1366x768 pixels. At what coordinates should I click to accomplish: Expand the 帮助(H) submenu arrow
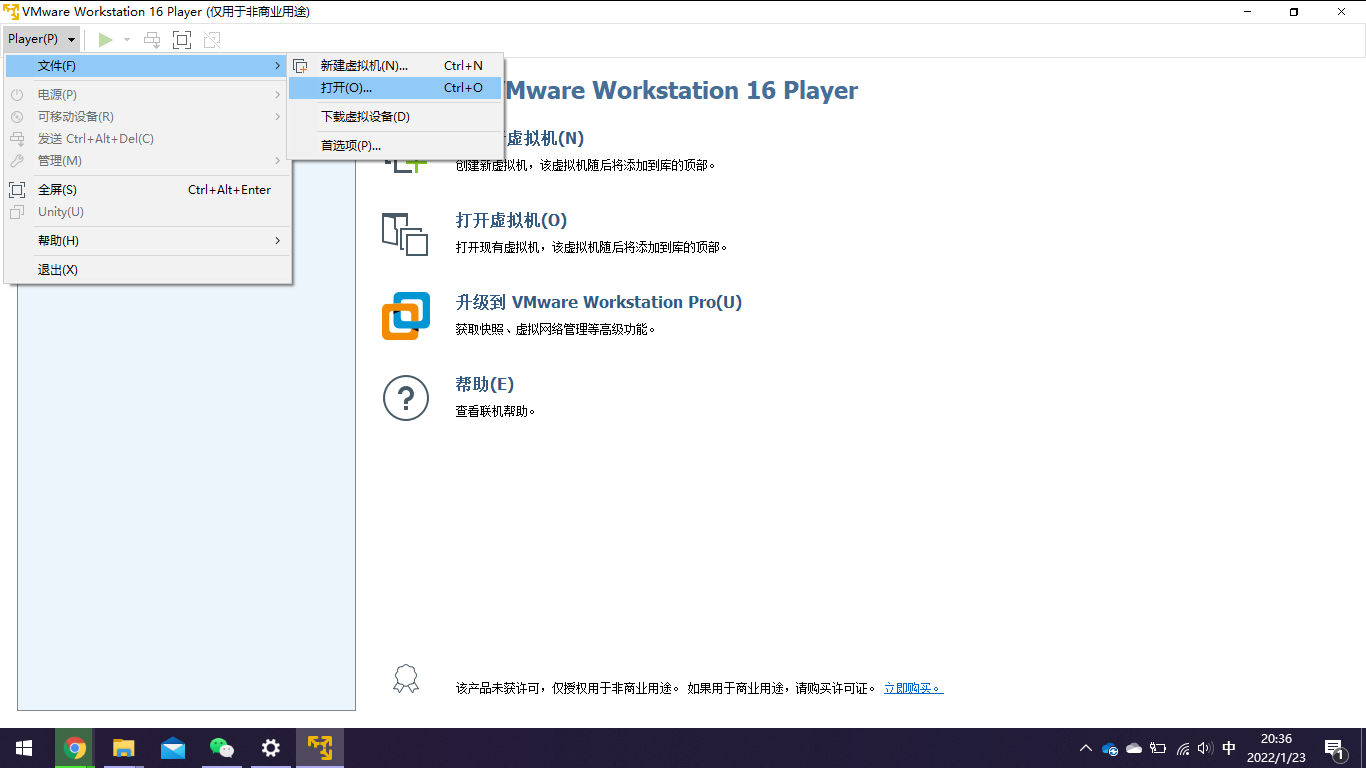coord(278,240)
